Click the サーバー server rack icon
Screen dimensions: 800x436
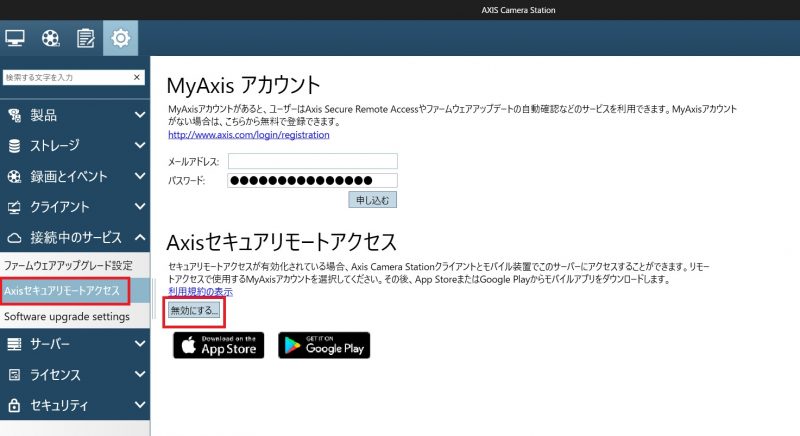pos(14,344)
